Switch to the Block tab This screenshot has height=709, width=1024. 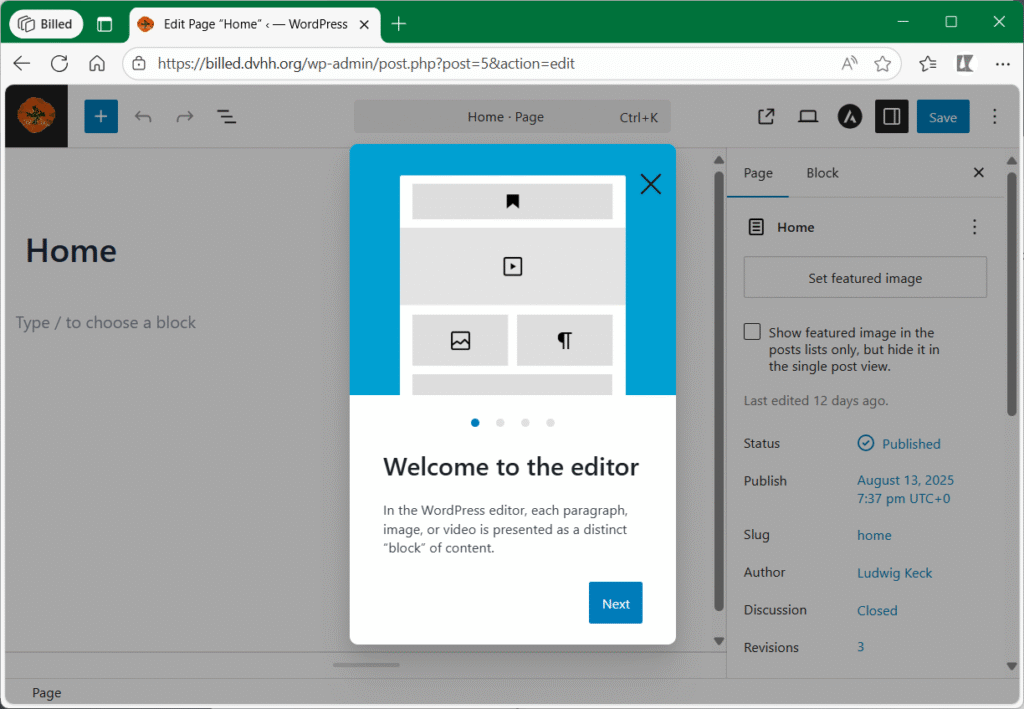tap(822, 173)
